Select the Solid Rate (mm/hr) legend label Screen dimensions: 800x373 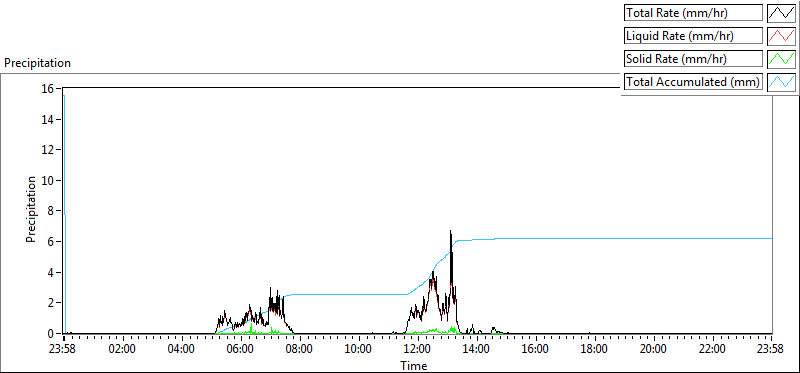pyautogui.click(x=693, y=59)
